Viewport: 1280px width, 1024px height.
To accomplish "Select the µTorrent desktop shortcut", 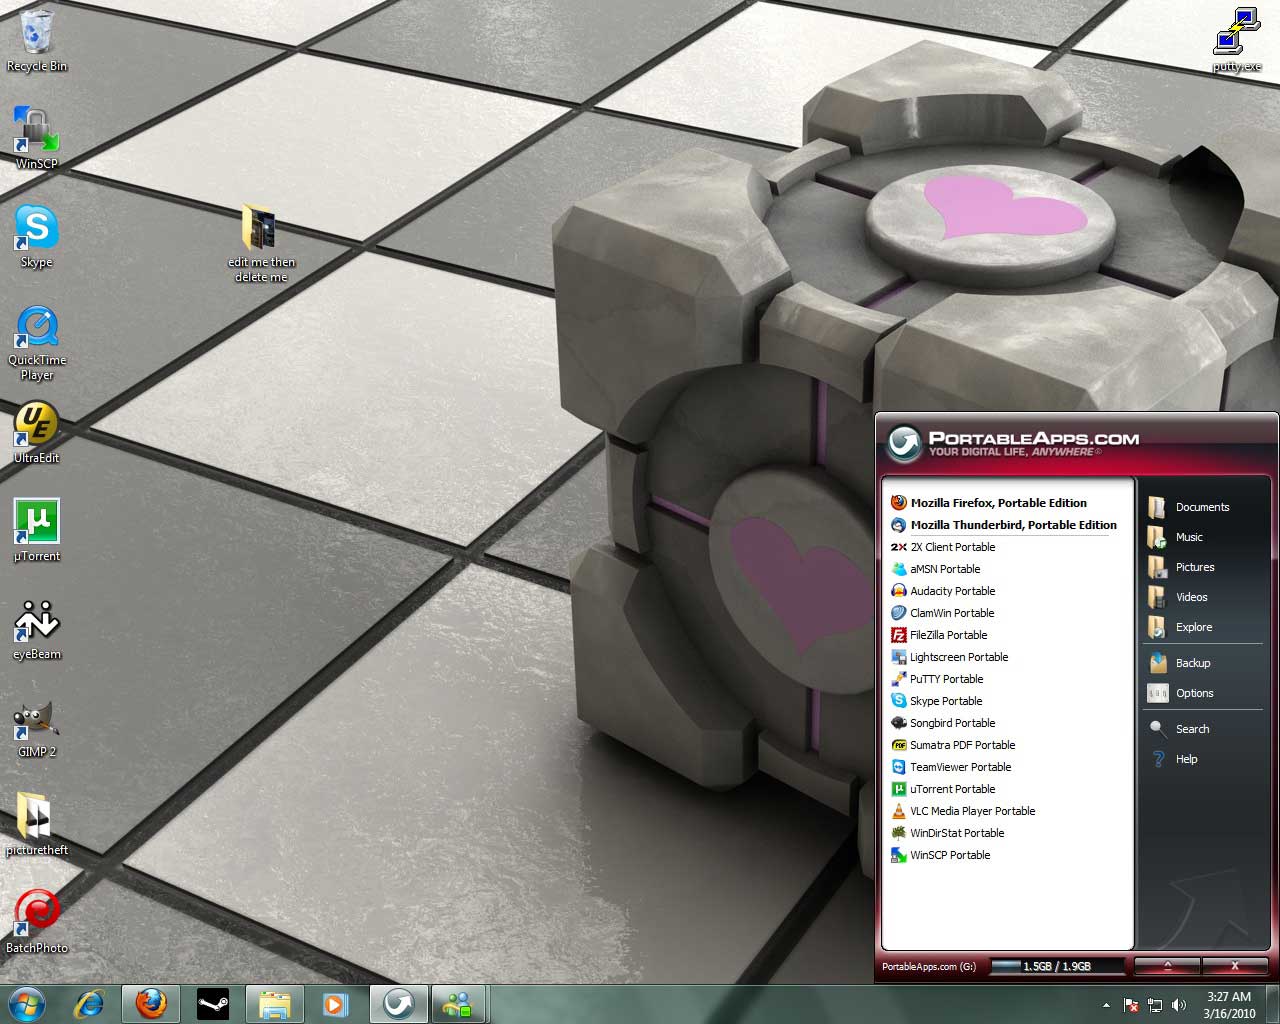I will pos(37,530).
